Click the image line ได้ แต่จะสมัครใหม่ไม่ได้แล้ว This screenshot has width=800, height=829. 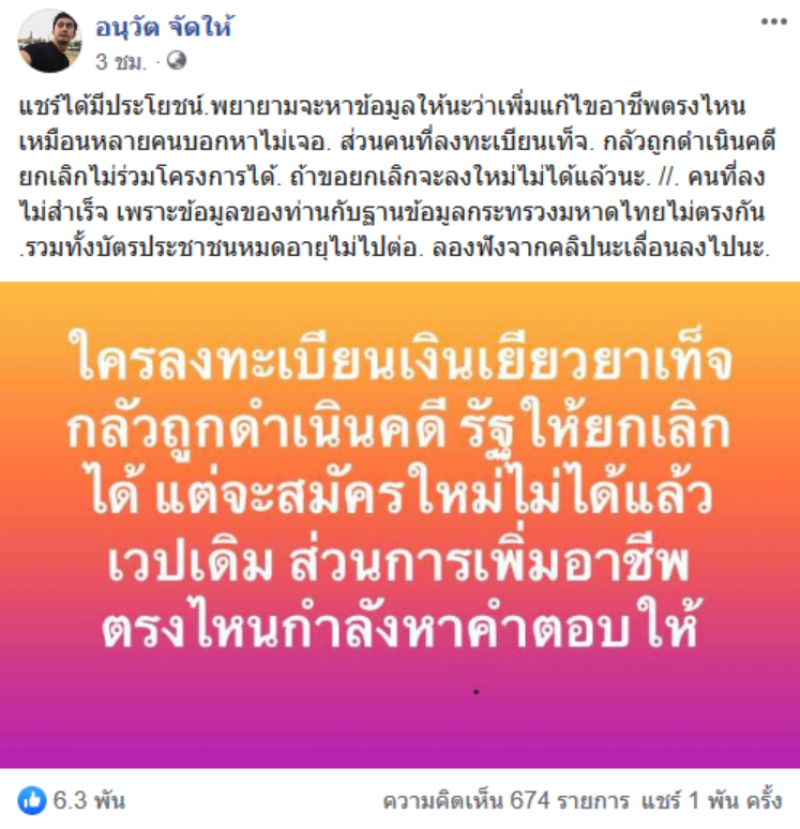tap(401, 492)
